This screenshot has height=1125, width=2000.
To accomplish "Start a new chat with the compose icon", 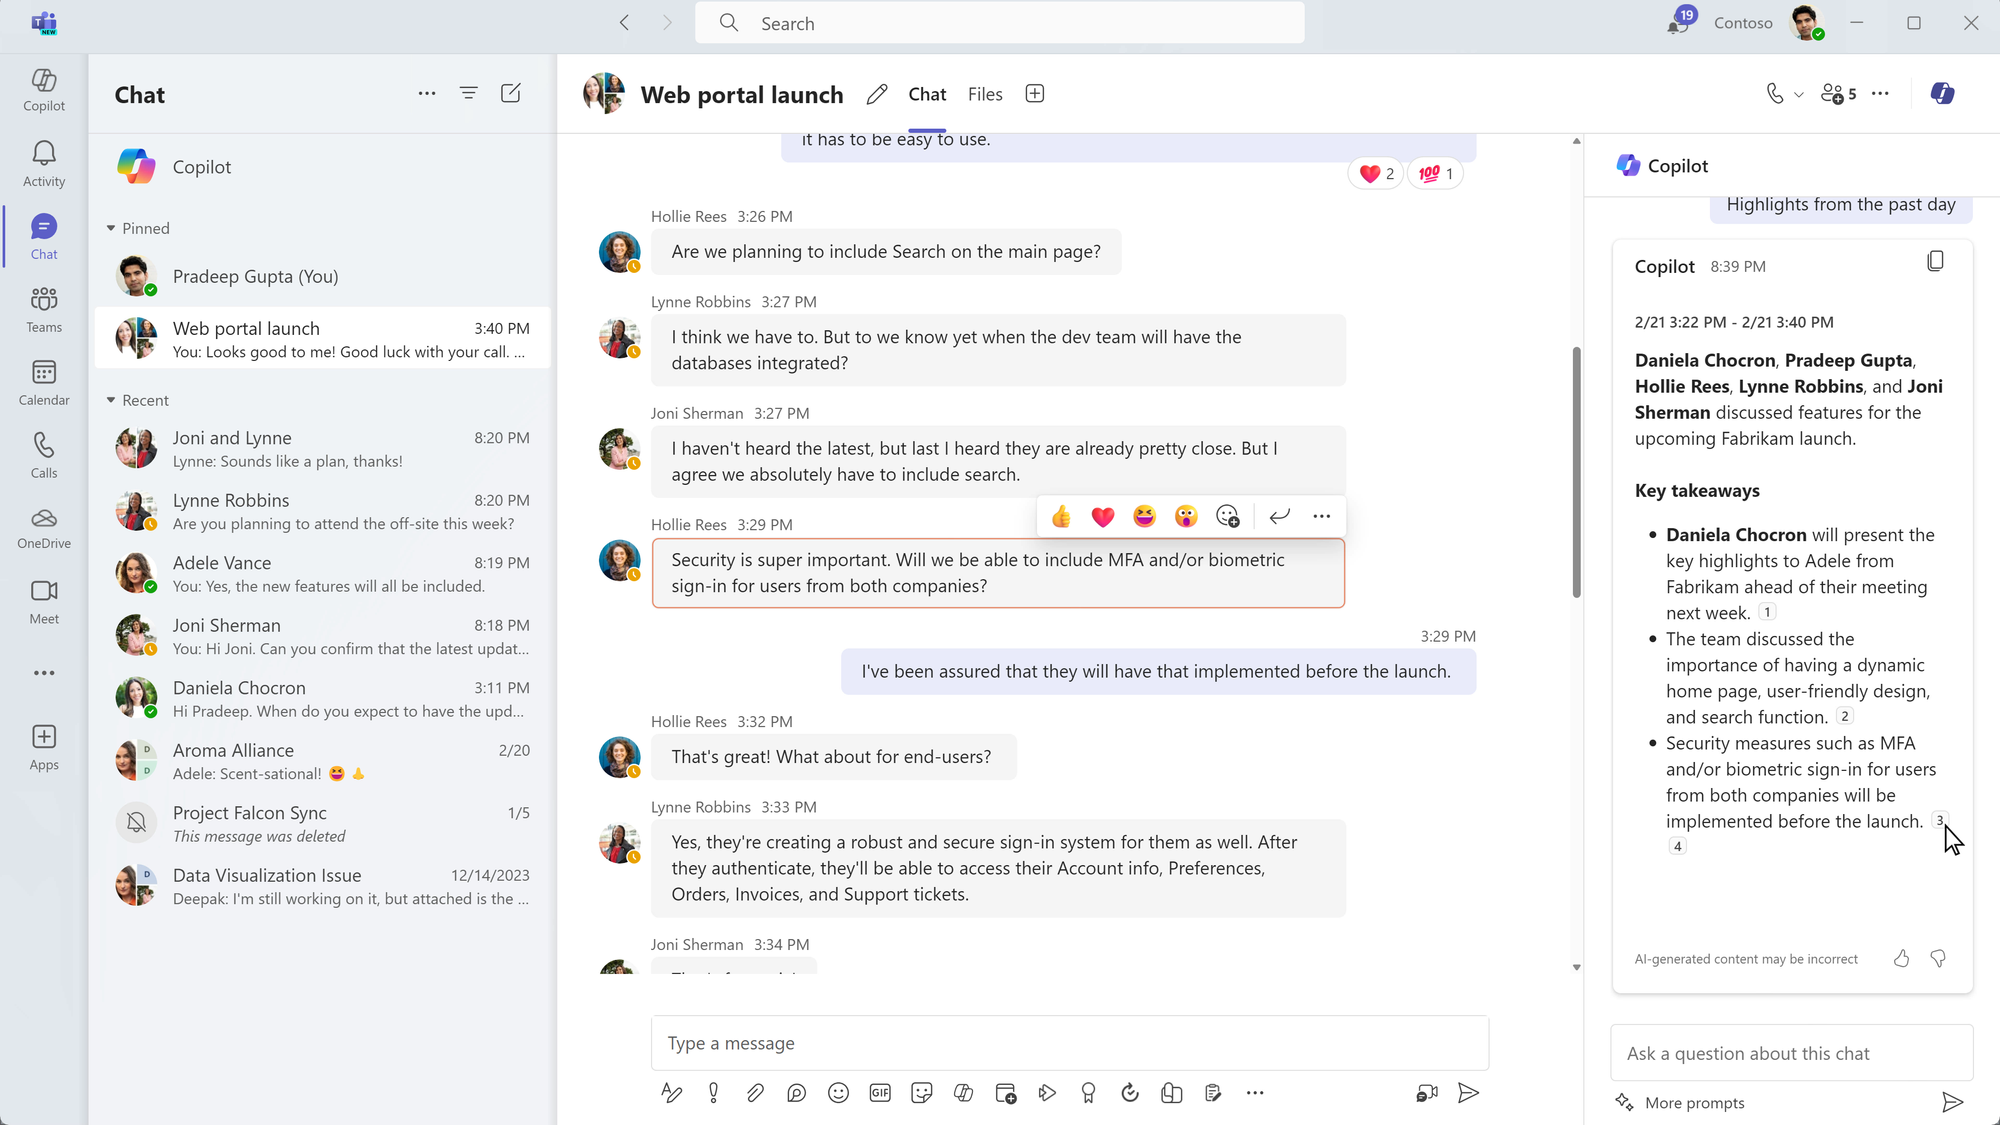I will (511, 92).
